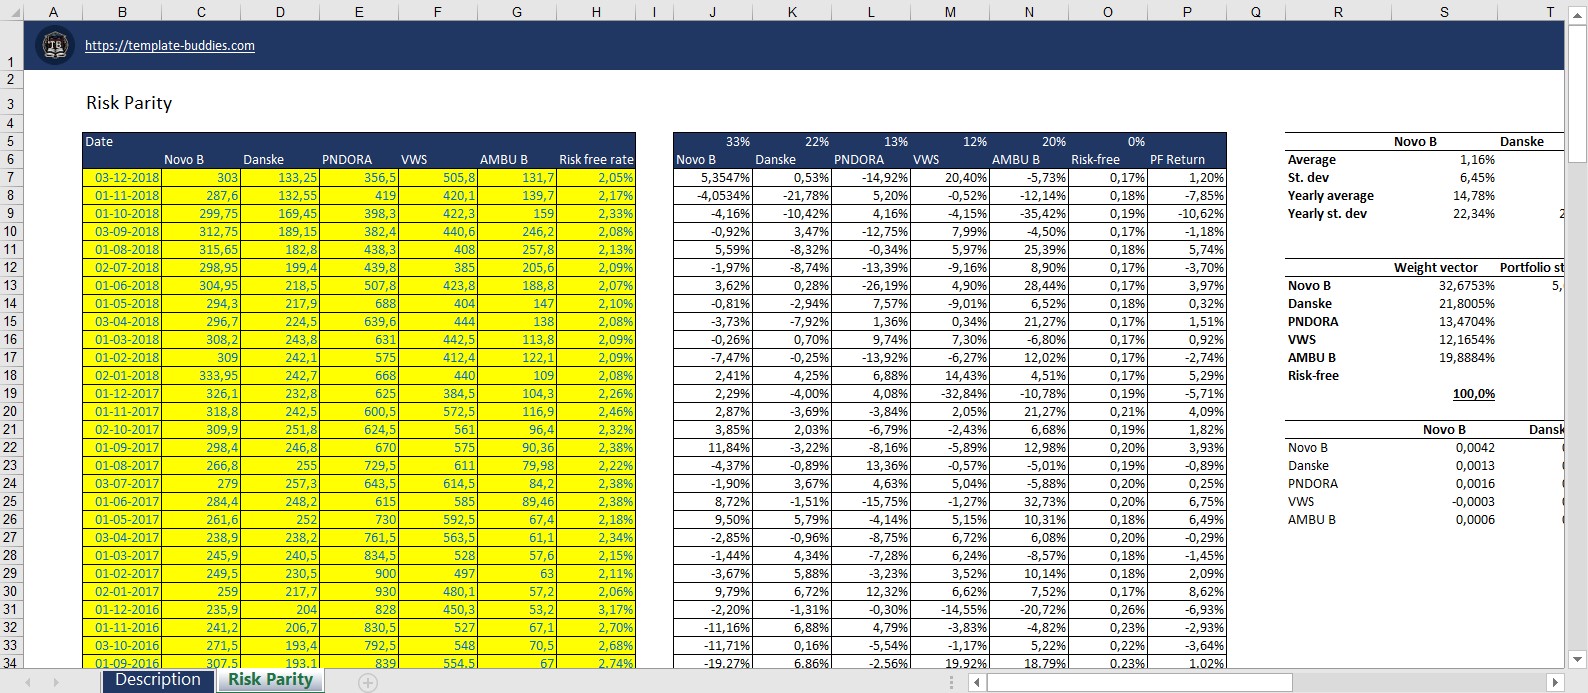This screenshot has height=693, width=1588.
Task: Click the Date header cell
Action: point(122,142)
